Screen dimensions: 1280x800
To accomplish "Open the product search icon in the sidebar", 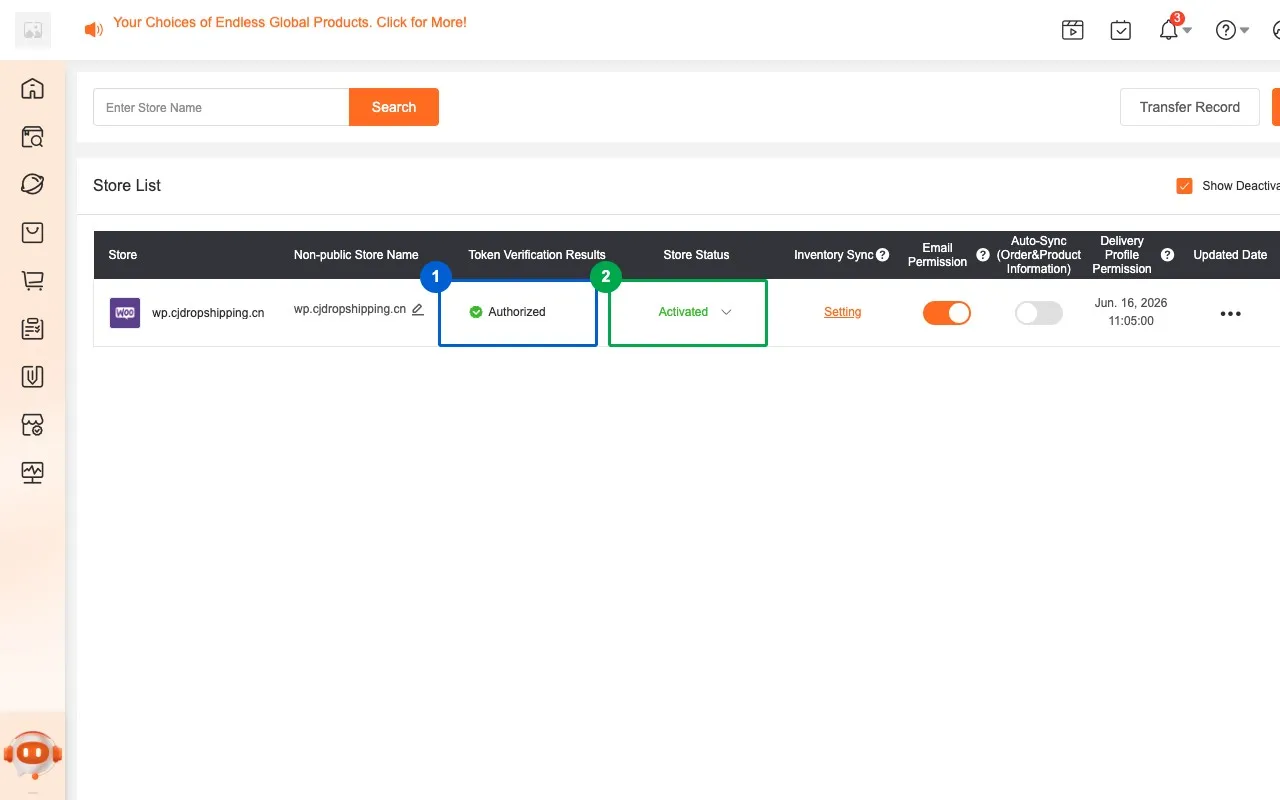I will (32, 137).
